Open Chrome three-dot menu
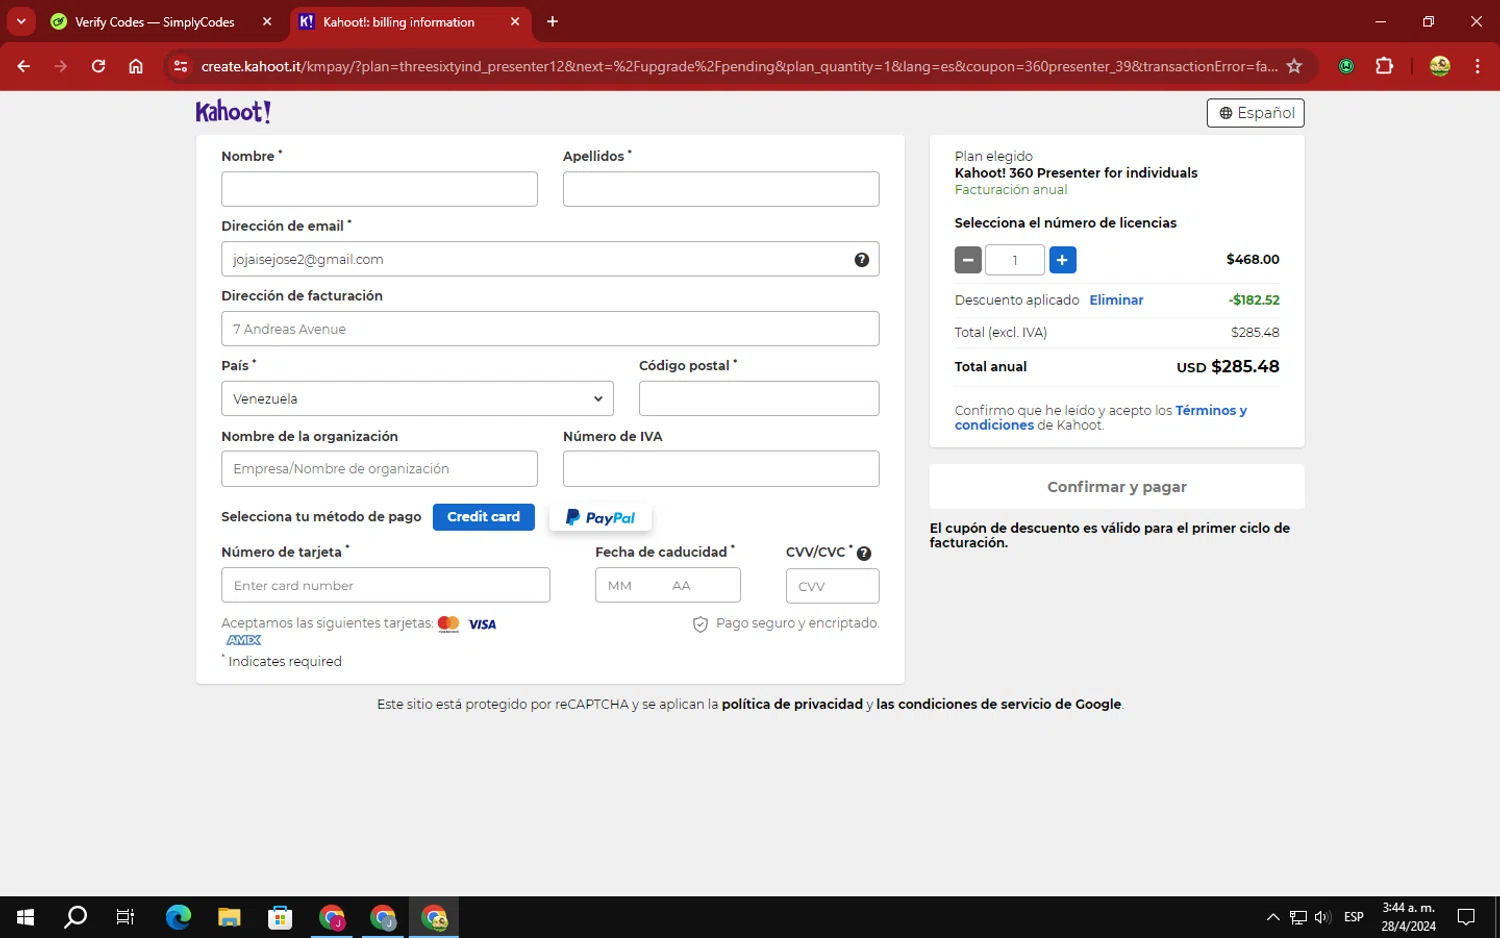Viewport: 1500px width, 938px height. click(x=1477, y=66)
